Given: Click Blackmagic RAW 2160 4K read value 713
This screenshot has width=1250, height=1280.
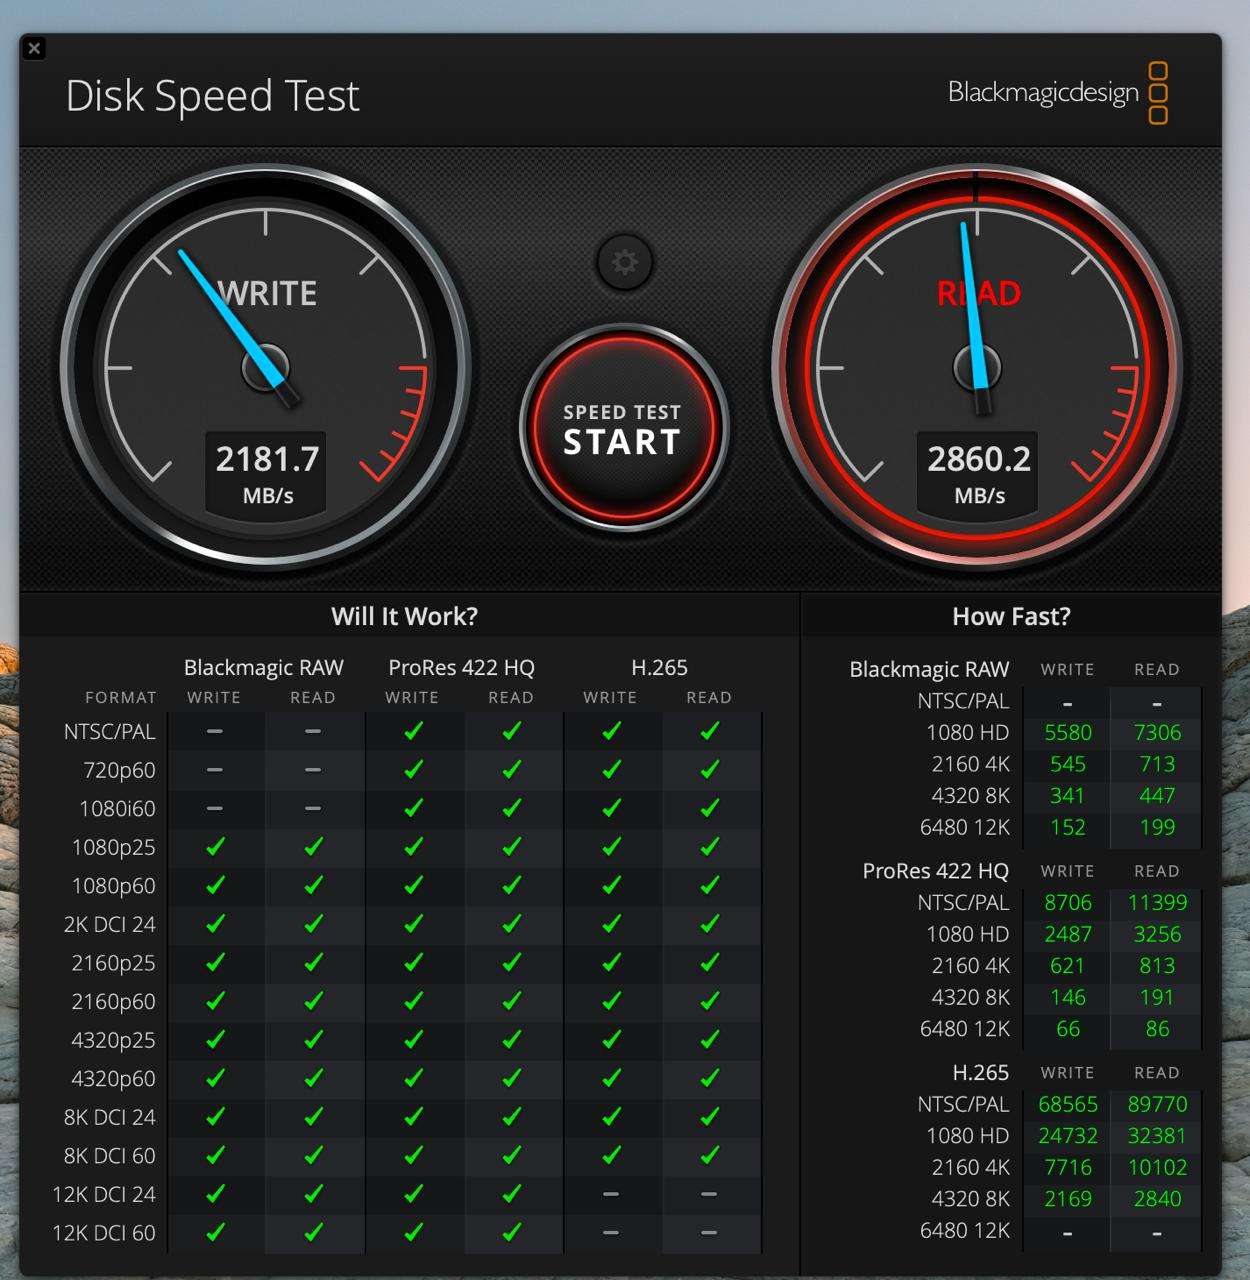Looking at the screenshot, I should (1157, 764).
